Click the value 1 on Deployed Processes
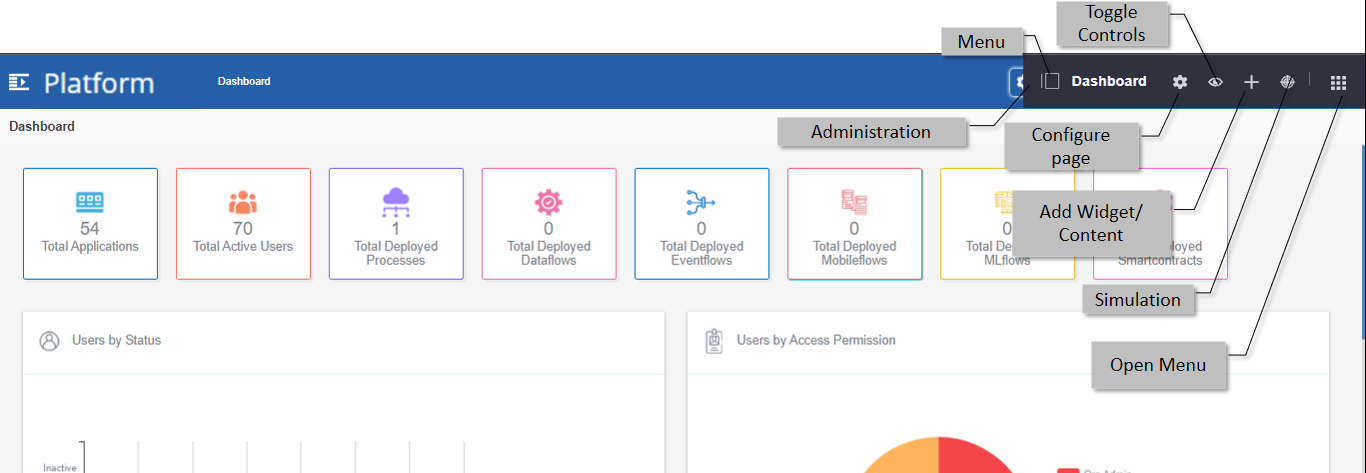Viewport: 1366px width, 473px height. pos(396,229)
